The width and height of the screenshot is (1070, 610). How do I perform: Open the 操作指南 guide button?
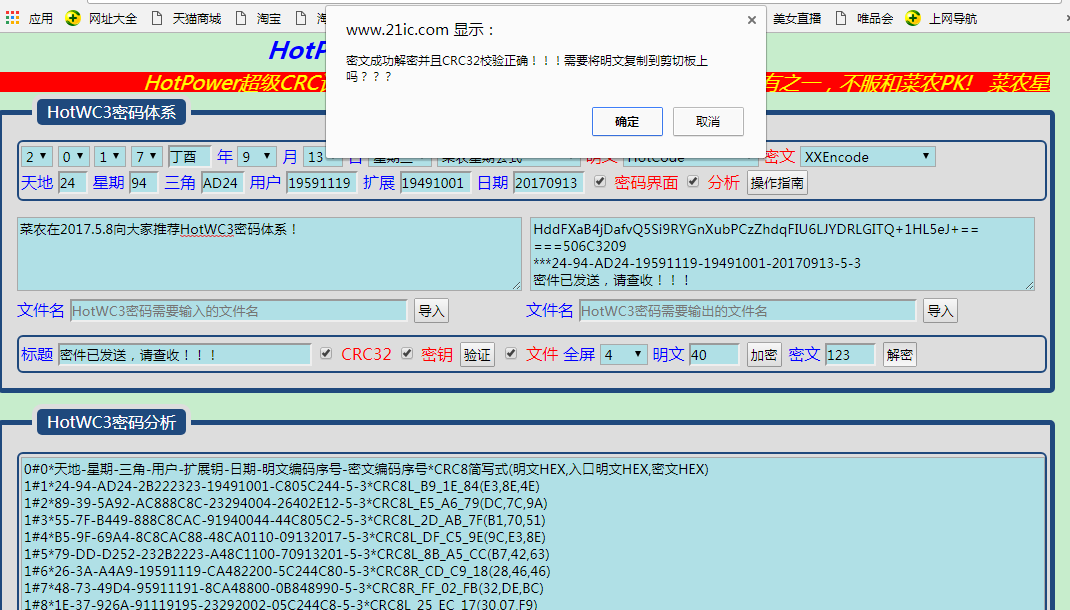tap(777, 183)
